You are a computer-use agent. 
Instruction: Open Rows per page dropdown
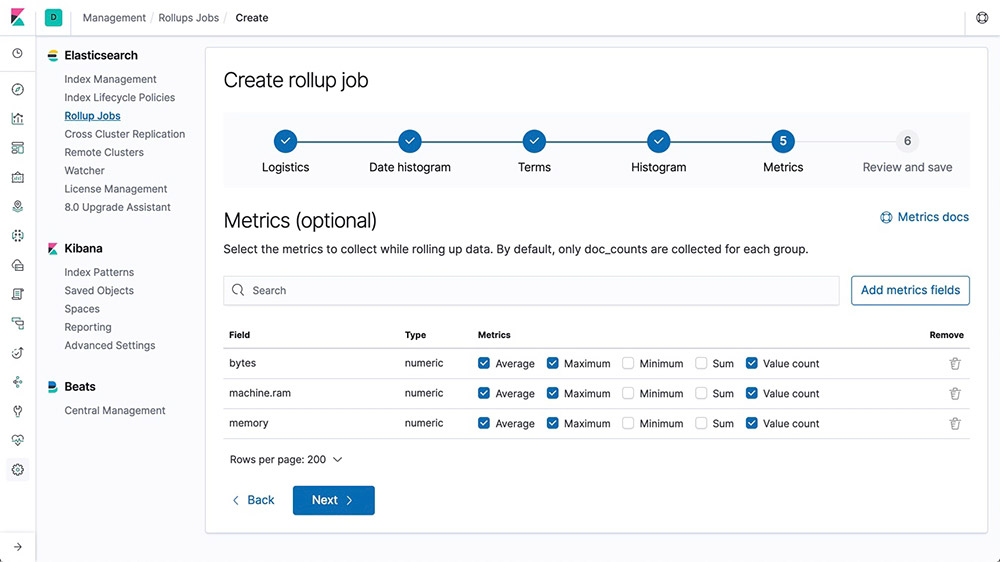pyautogui.click(x=286, y=460)
